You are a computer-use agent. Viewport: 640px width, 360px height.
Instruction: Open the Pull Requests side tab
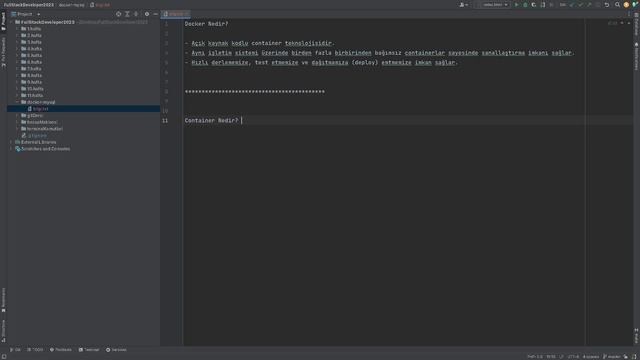[3, 52]
